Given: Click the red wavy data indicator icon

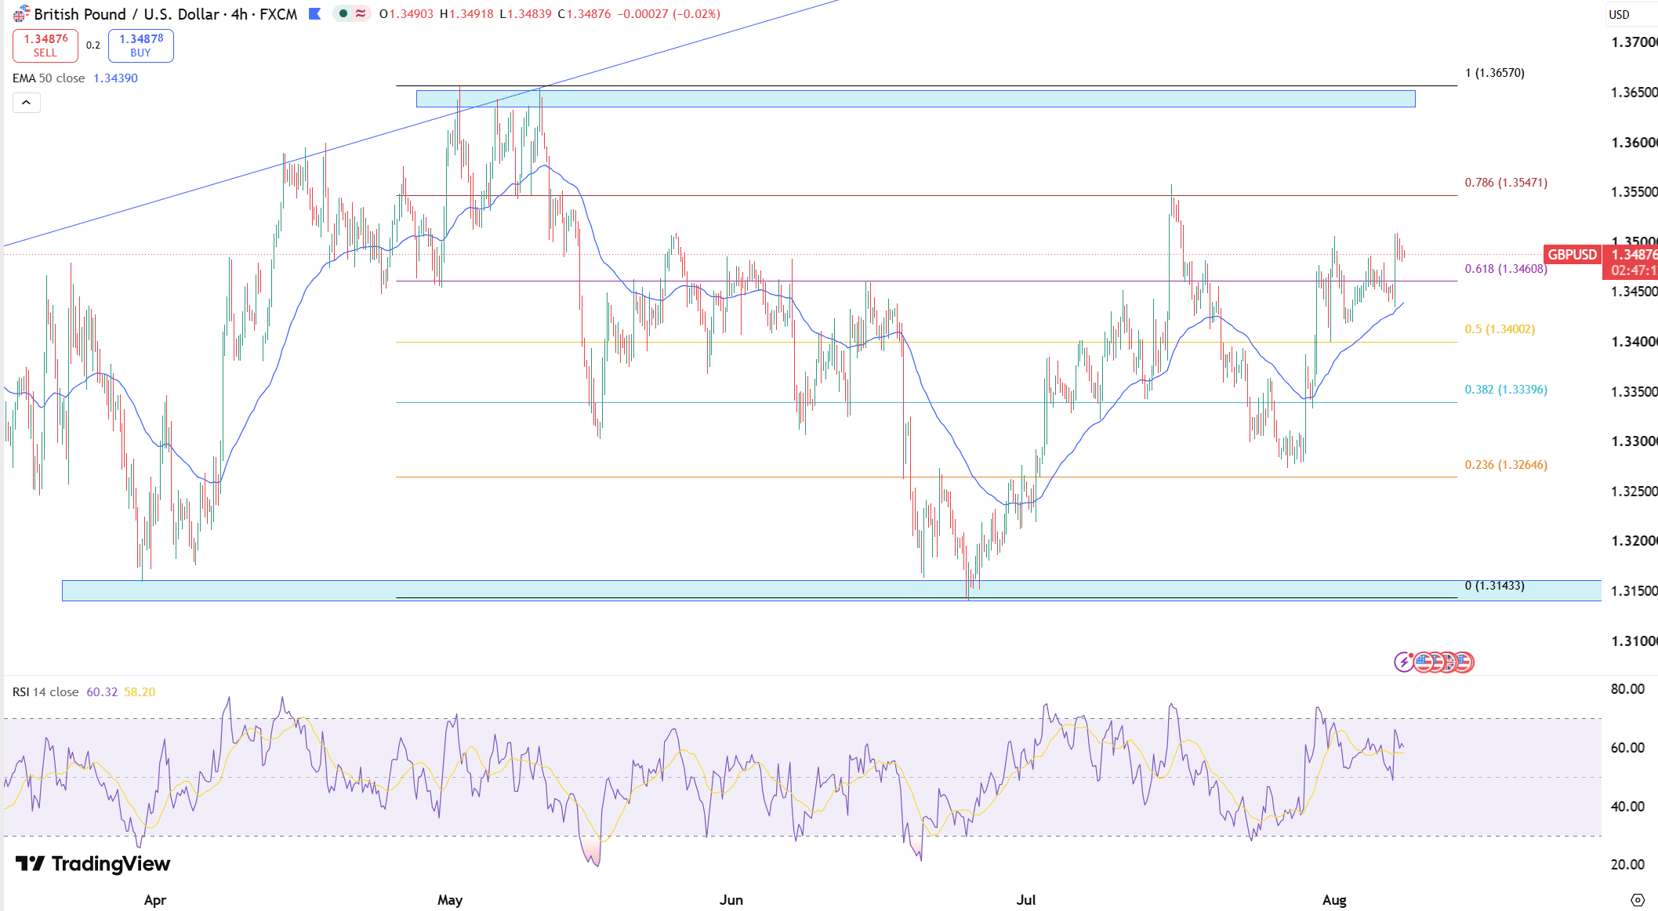Looking at the screenshot, I should [x=361, y=14].
